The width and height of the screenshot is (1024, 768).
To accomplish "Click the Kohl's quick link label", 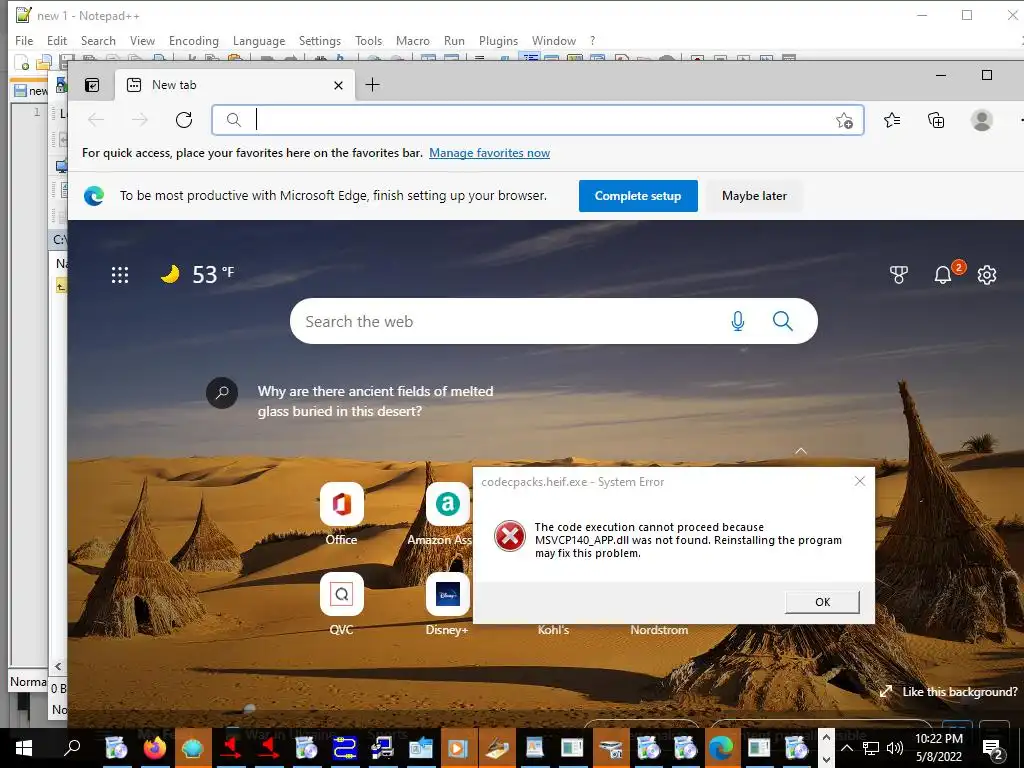I will [x=553, y=630].
